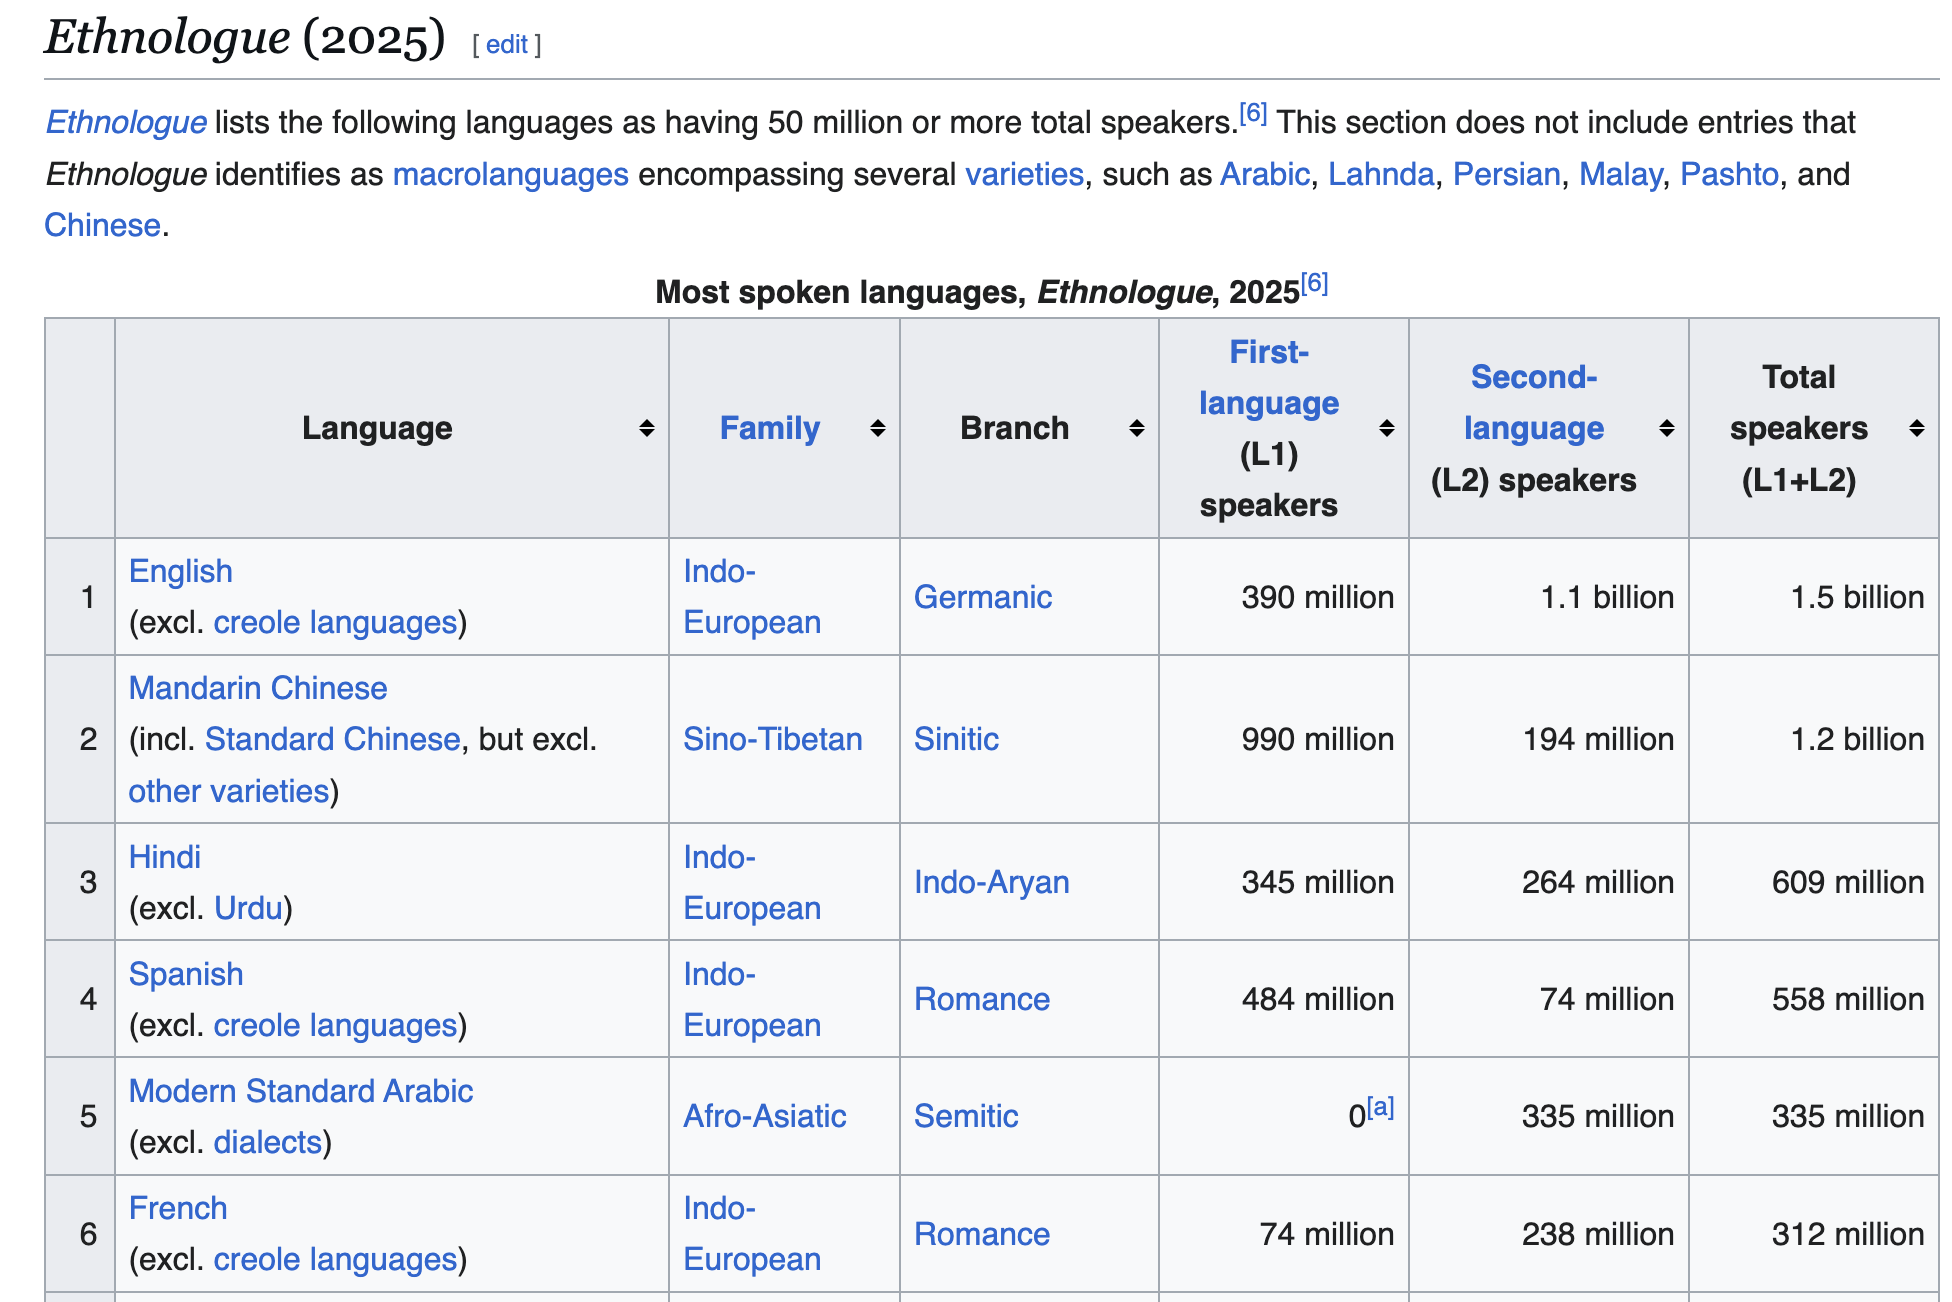Screen dimensions: 1952x1302
Task: Sort by First-language speakers arrows
Action: pos(1386,428)
